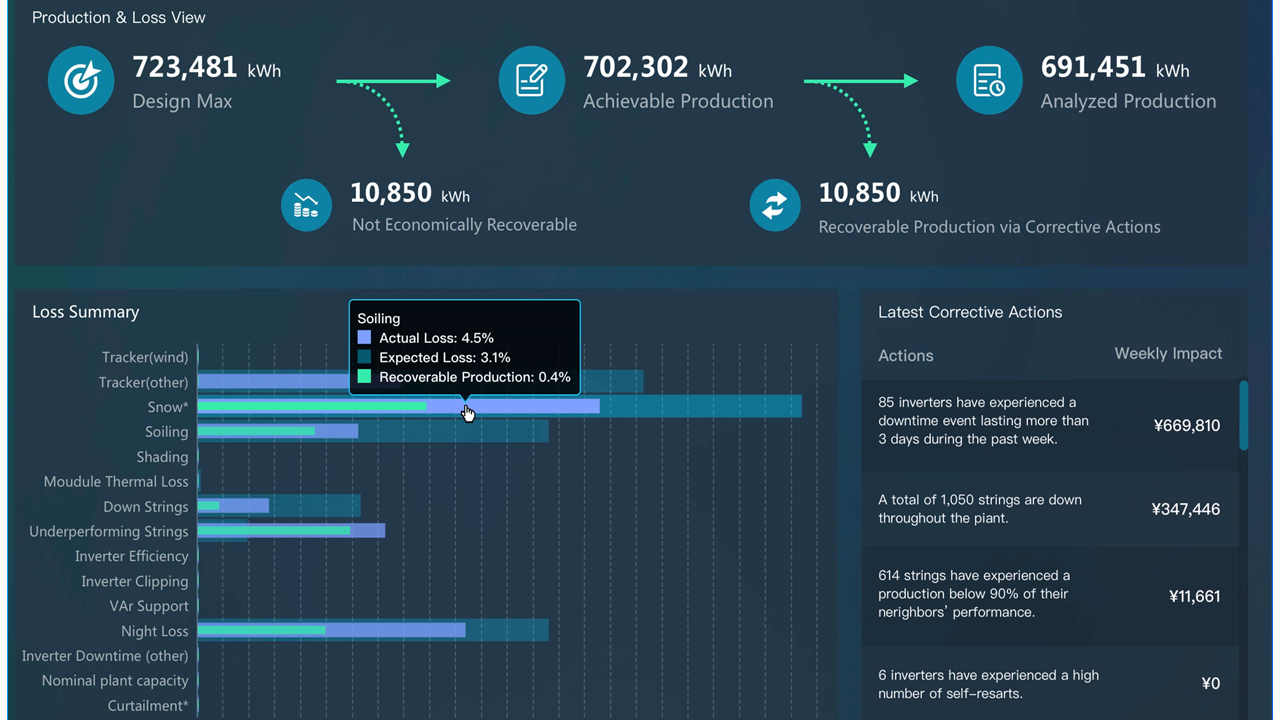Click the Recoverable Production swap arrows icon
This screenshot has height=720, width=1280.
tap(775, 205)
